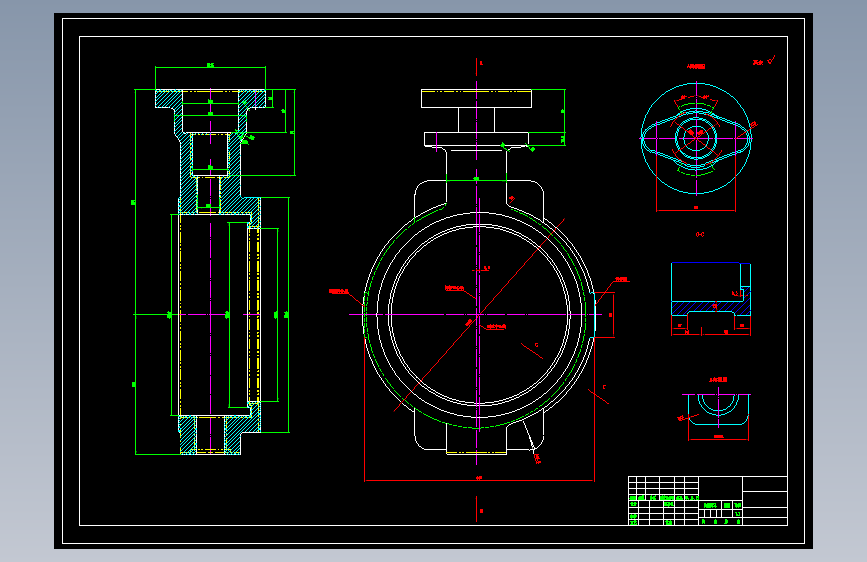Screen dimensions: 867x562
Task: Select the large circular bore in the center front view
Action: (479, 315)
